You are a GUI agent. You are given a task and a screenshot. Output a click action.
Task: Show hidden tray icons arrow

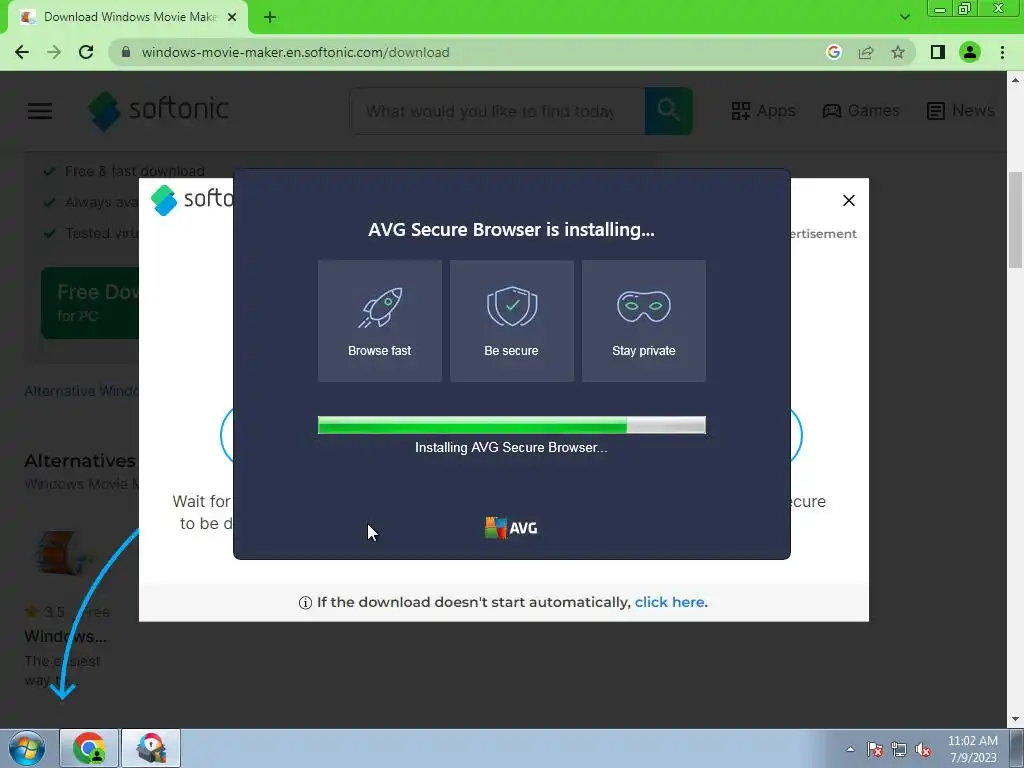[850, 749]
